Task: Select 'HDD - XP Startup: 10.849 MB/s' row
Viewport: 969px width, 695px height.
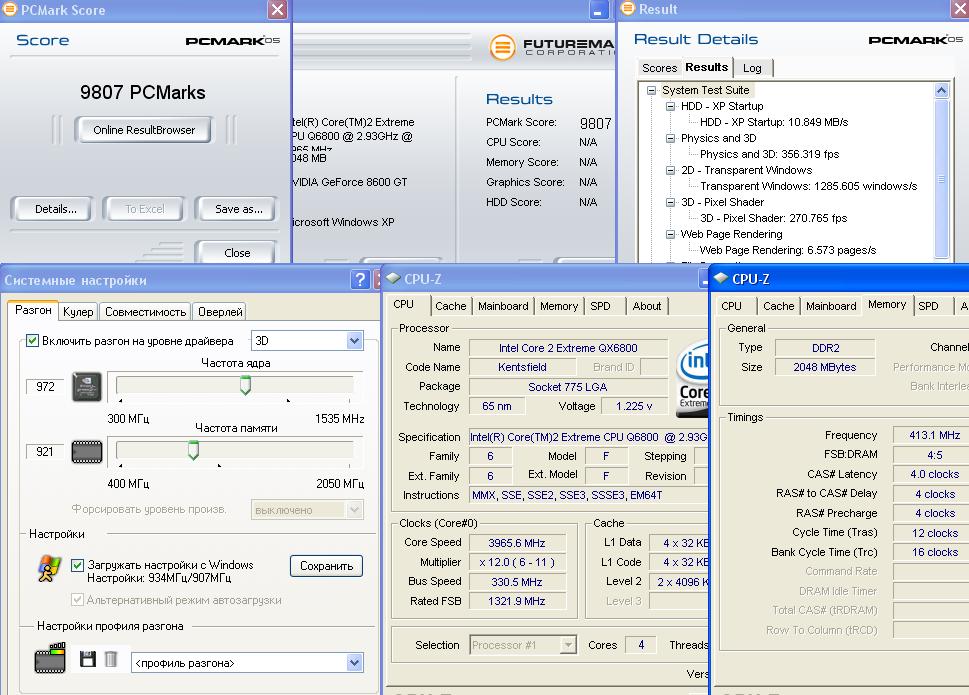Action: [x=774, y=122]
